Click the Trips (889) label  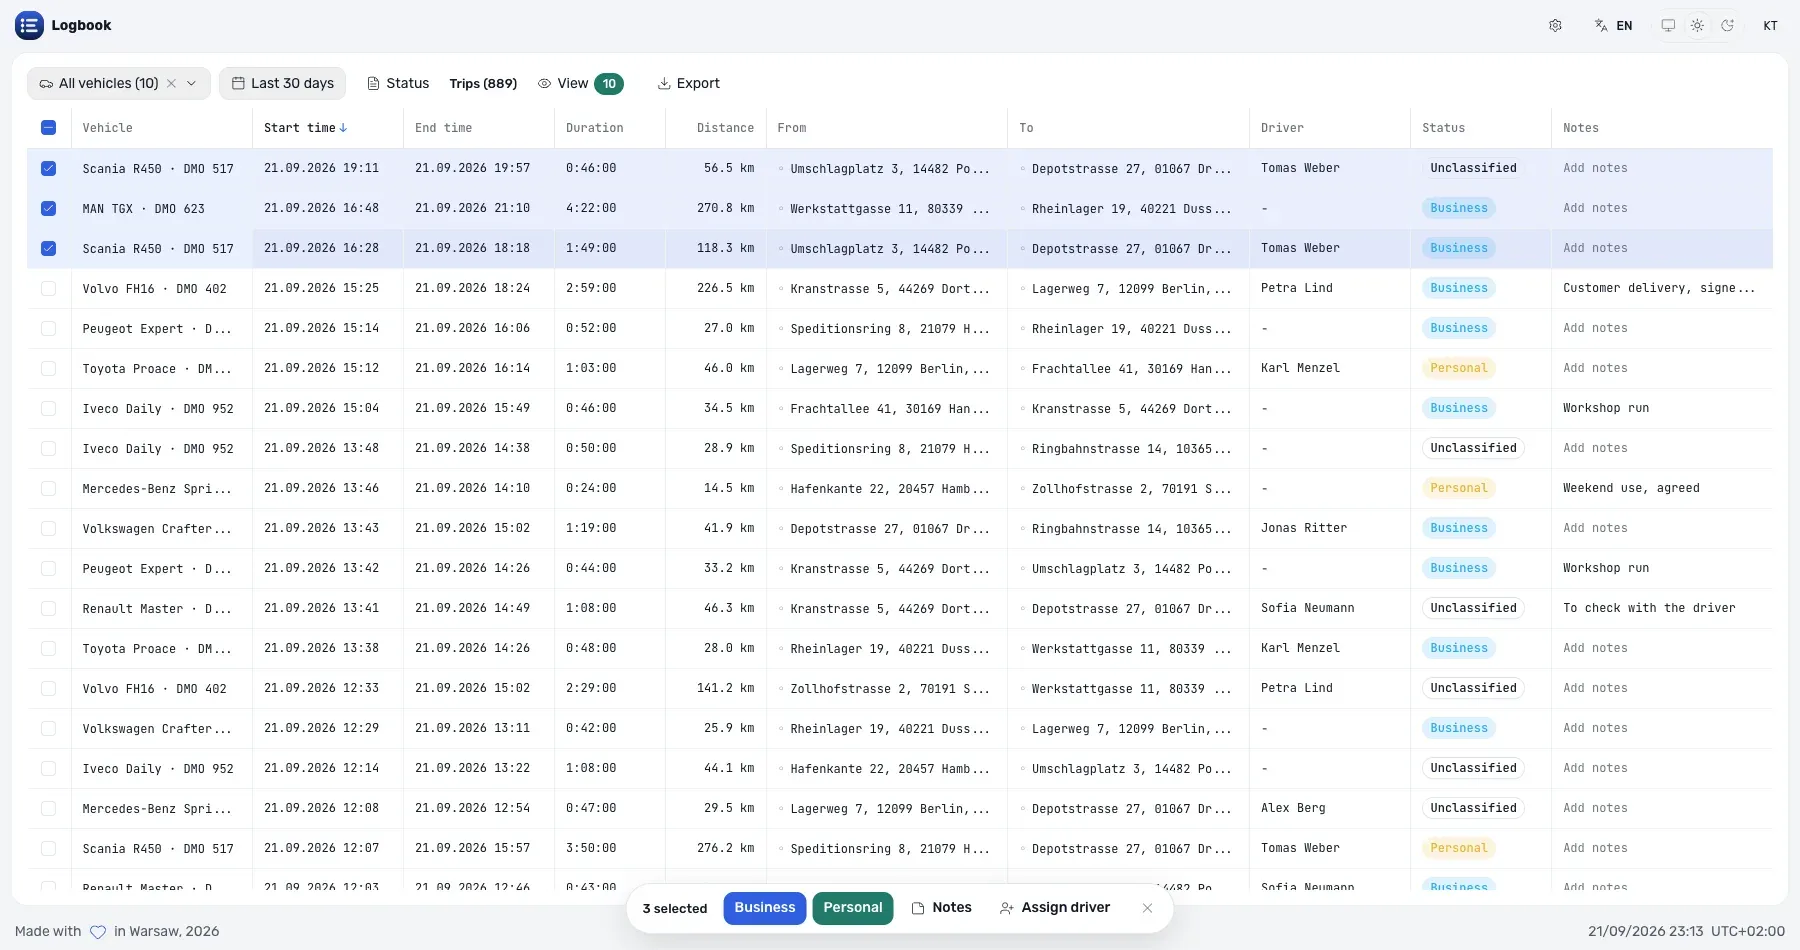(x=483, y=84)
